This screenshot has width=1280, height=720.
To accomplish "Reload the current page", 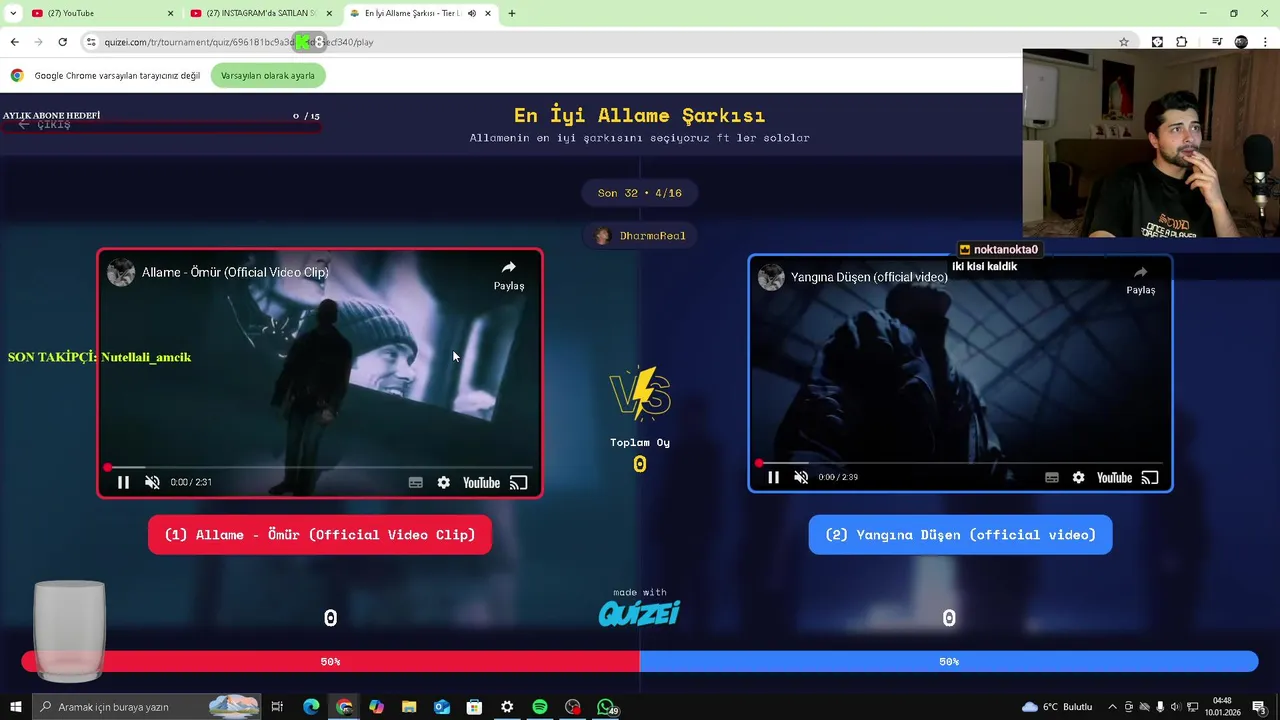I will (62, 42).
